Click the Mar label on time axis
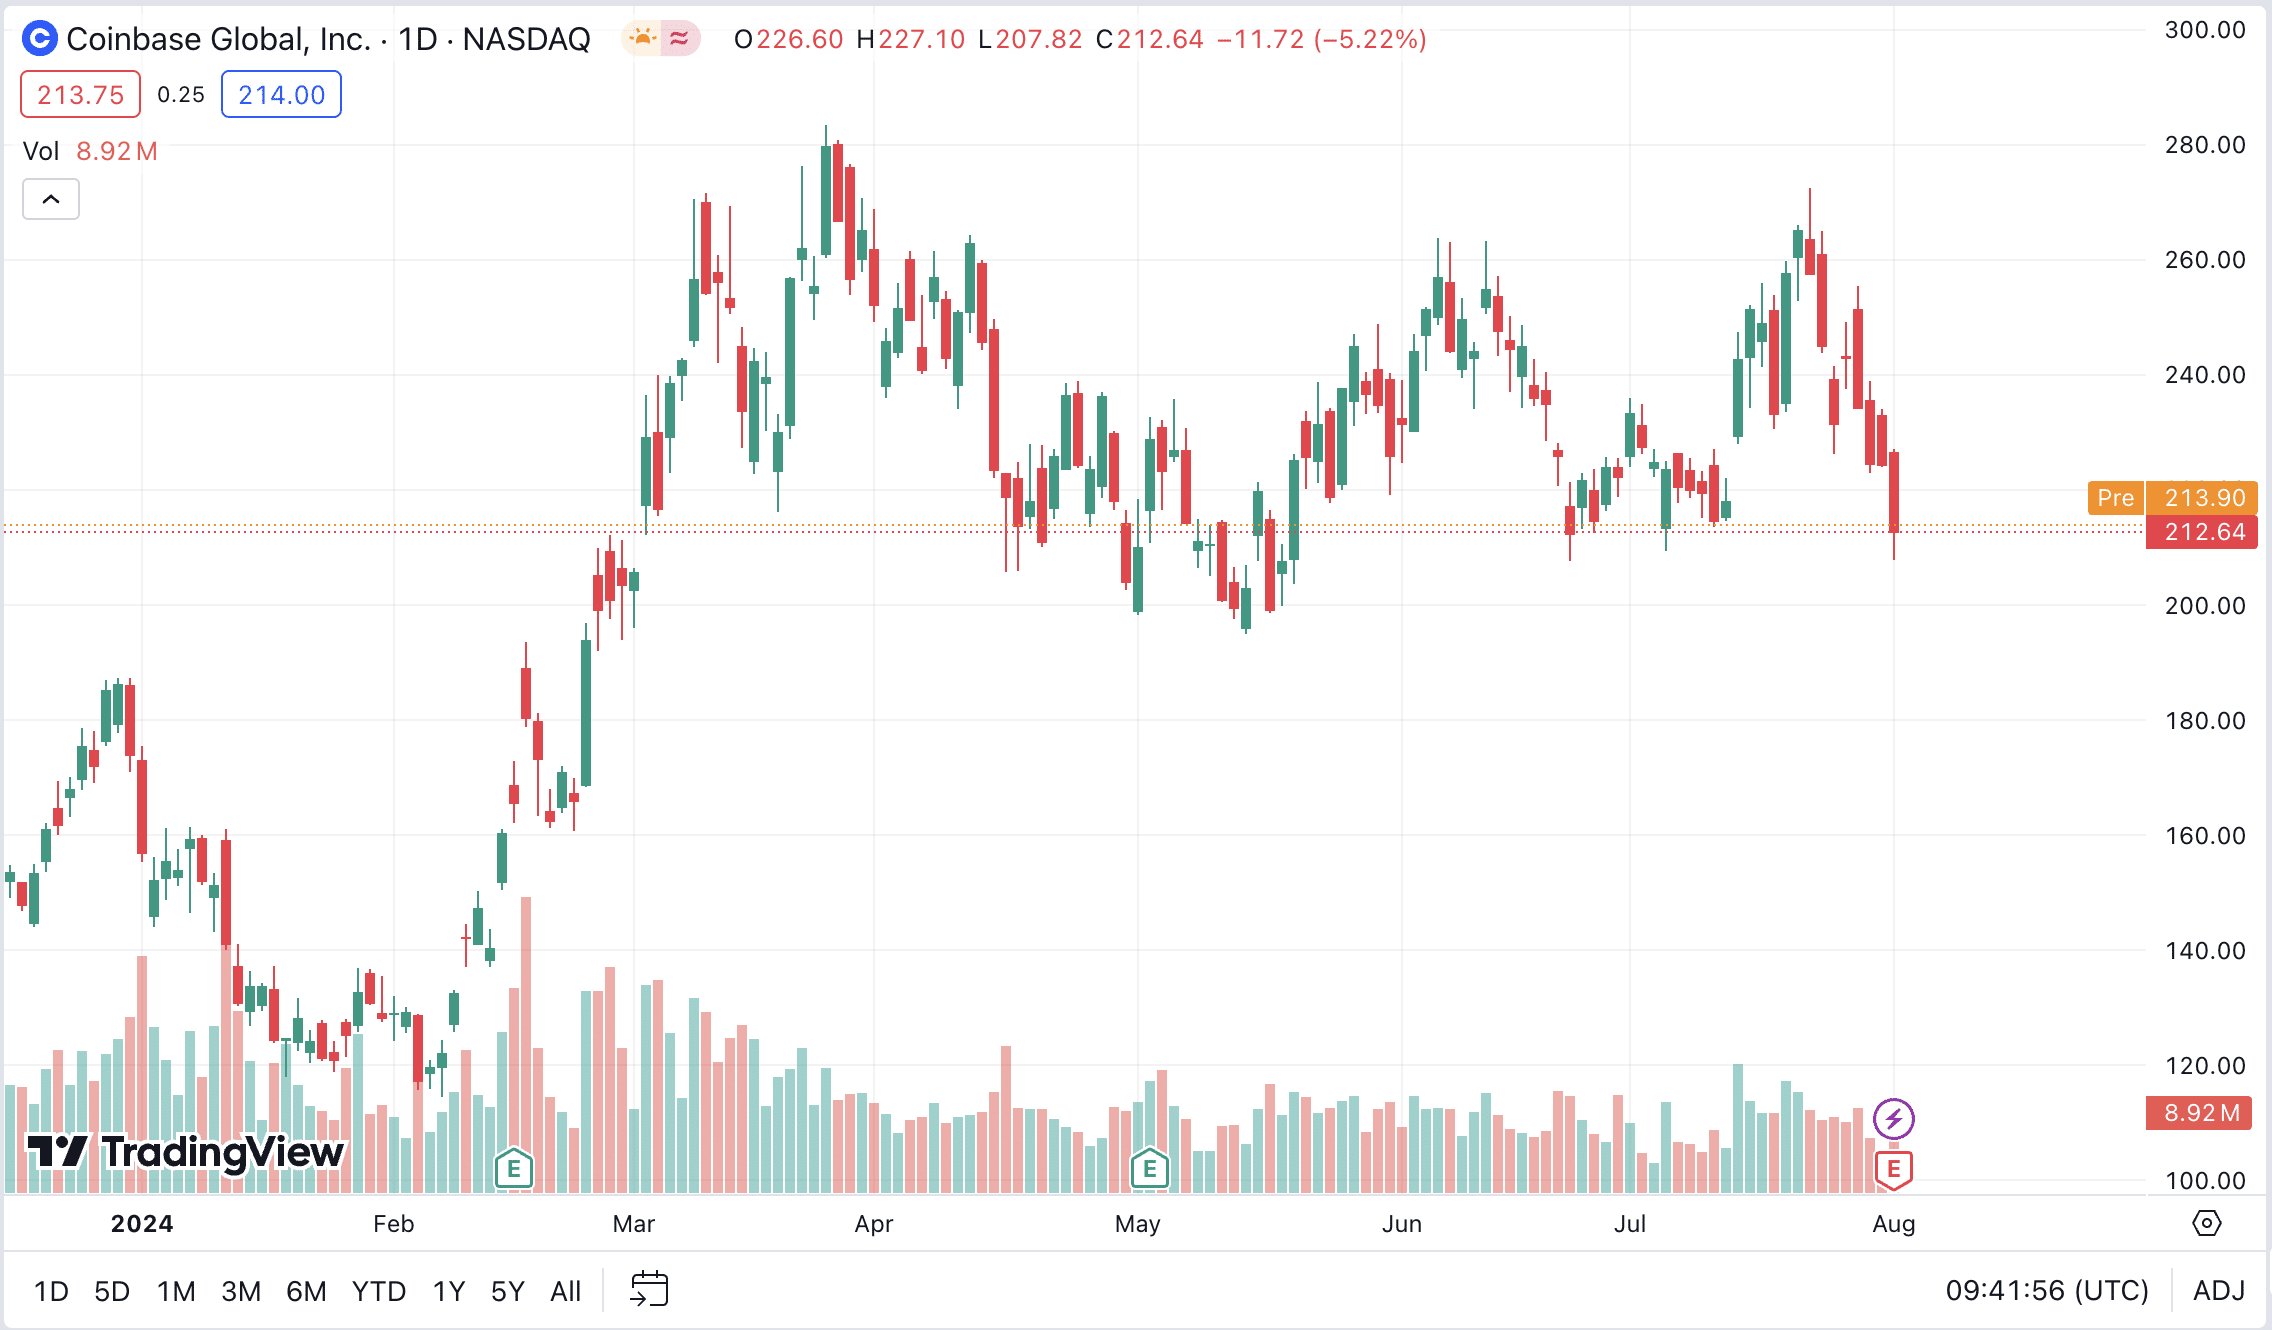This screenshot has width=2272, height=1330. (634, 1224)
